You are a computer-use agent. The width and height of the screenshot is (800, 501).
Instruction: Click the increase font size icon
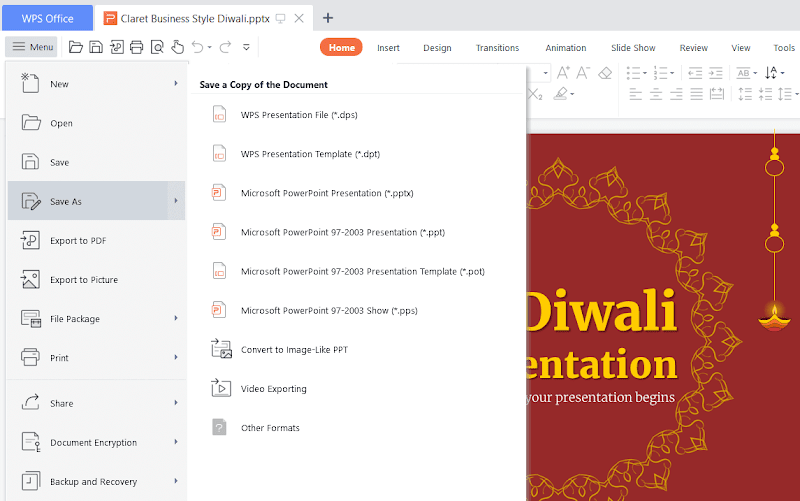pos(563,73)
